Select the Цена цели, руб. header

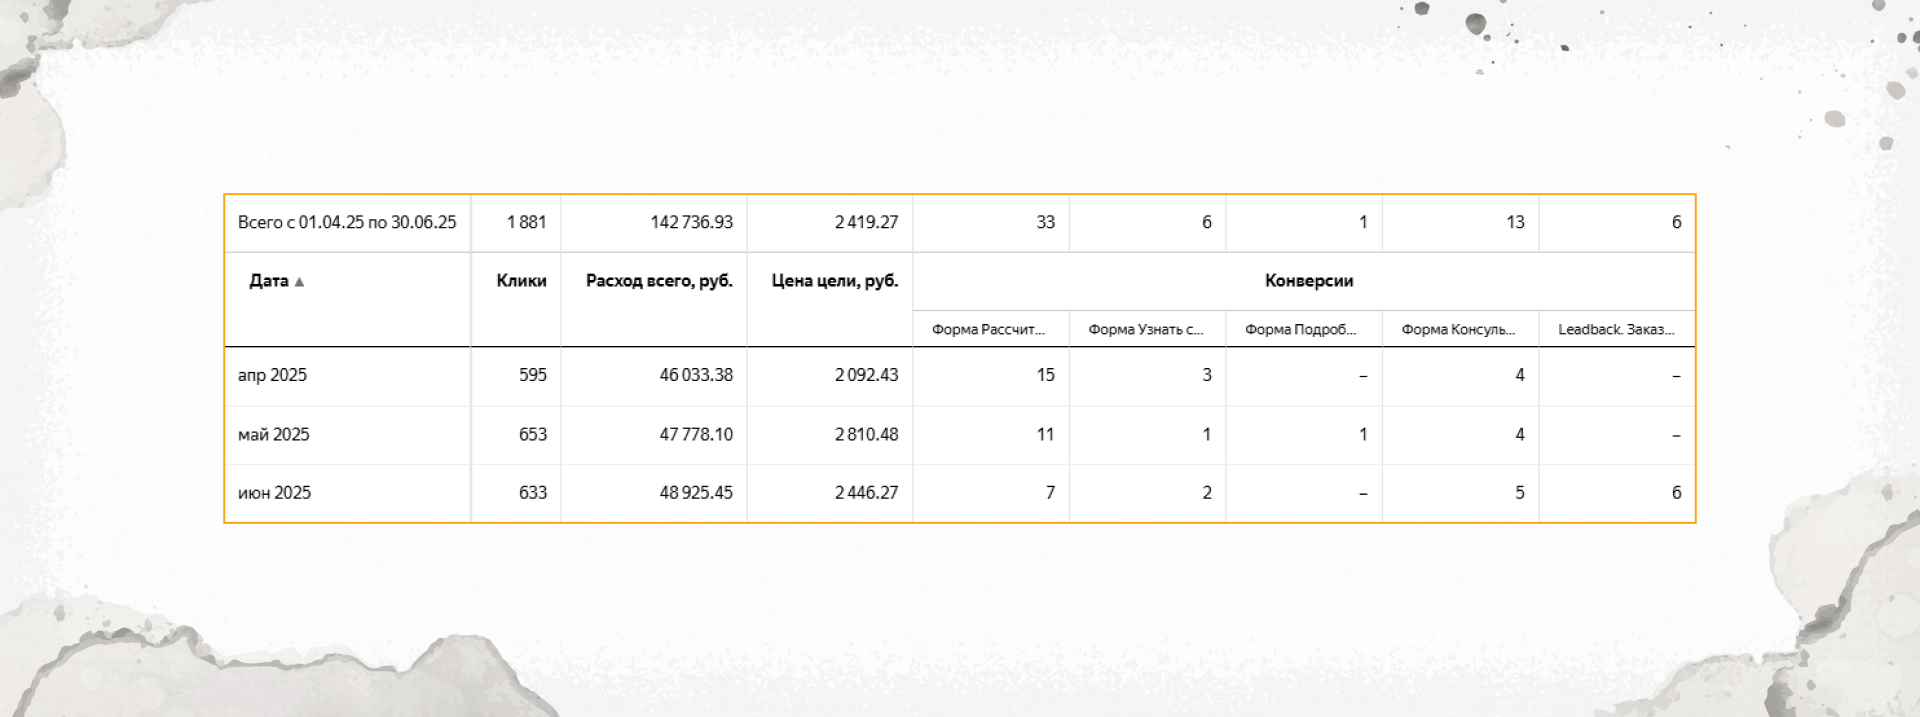[834, 281]
